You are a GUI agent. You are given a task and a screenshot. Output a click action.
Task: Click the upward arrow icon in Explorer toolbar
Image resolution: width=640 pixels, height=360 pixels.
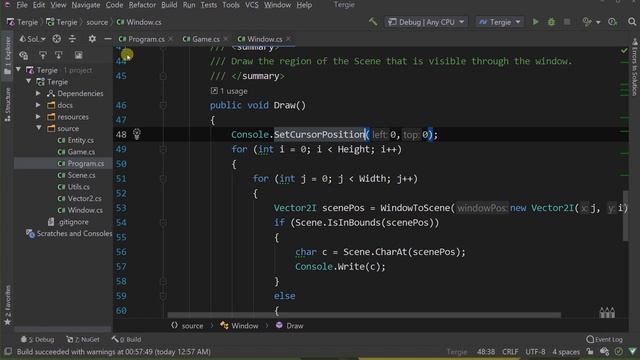42,55
